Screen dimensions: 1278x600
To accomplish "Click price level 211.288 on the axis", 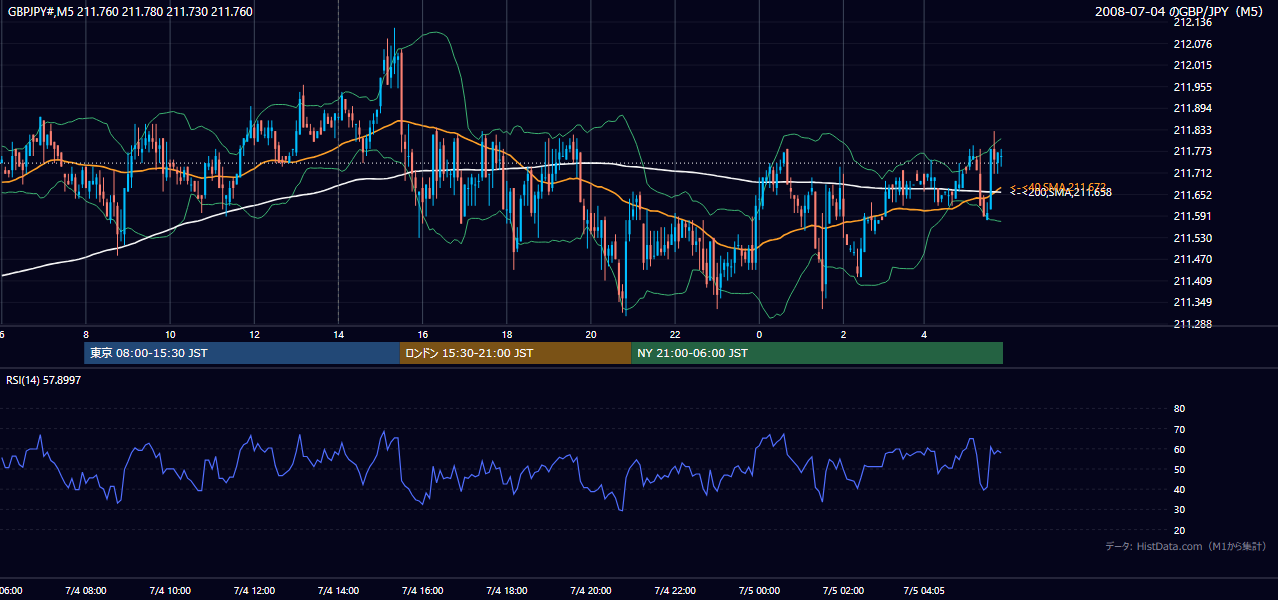I will tap(1193, 324).
